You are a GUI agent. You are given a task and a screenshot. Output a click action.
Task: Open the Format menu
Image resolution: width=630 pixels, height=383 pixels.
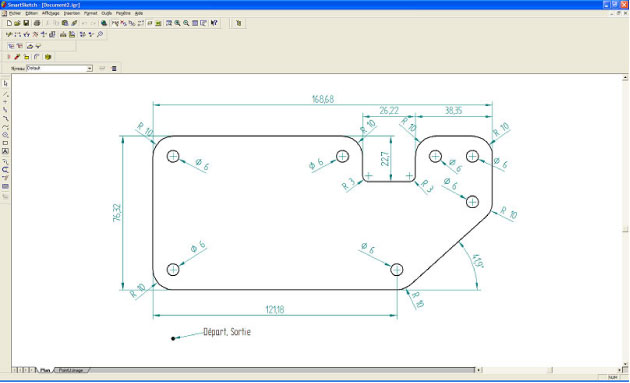click(x=90, y=13)
